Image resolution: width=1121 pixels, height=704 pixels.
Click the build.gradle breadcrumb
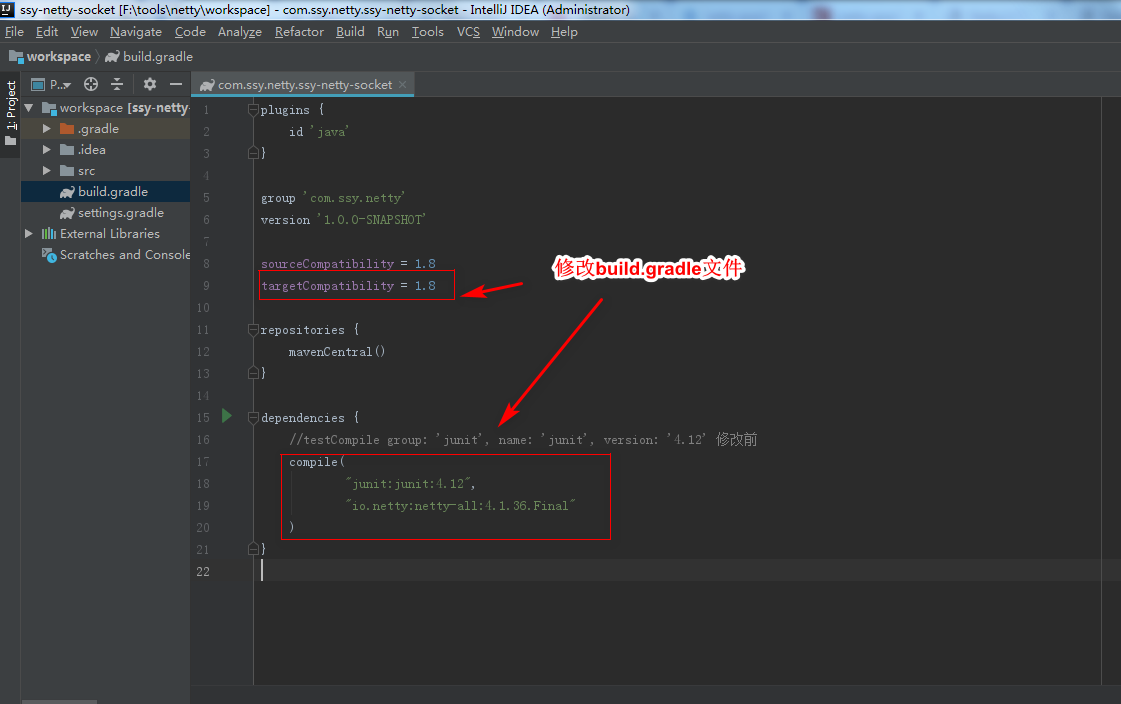pos(149,56)
